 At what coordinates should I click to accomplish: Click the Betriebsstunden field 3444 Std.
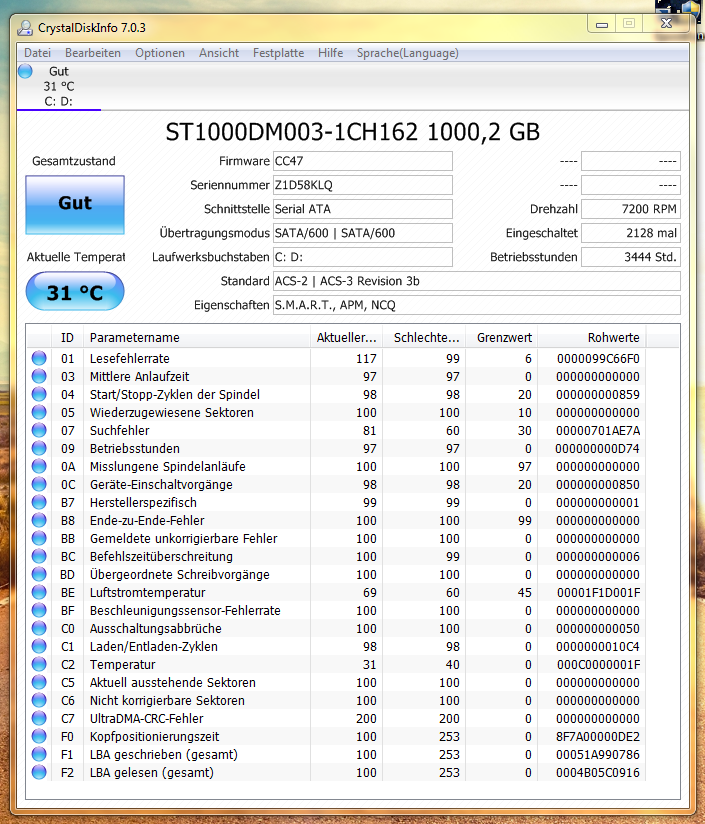[630, 257]
